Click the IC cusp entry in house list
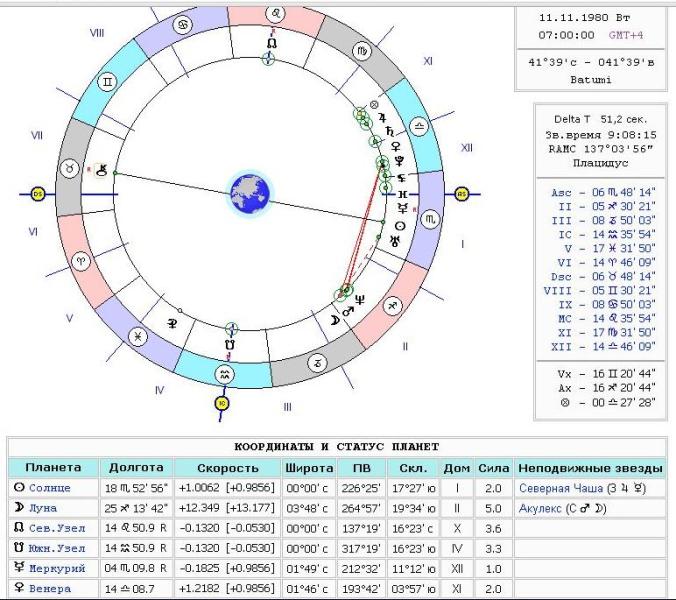The image size is (676, 600). 607,234
